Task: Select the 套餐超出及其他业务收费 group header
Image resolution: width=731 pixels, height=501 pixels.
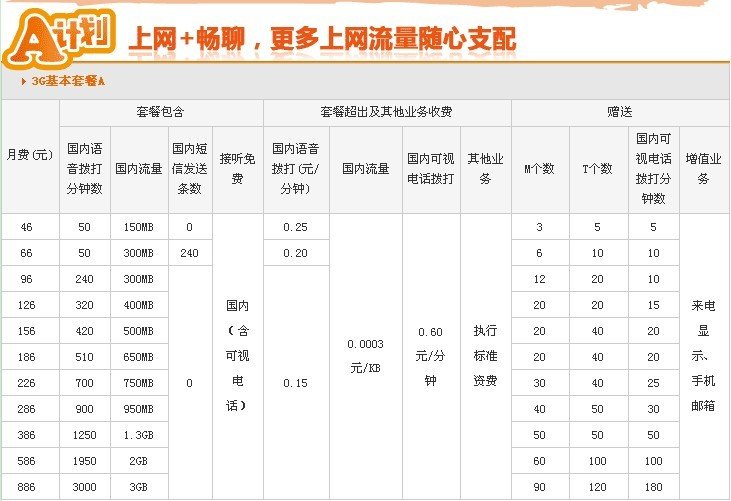Action: click(386, 112)
